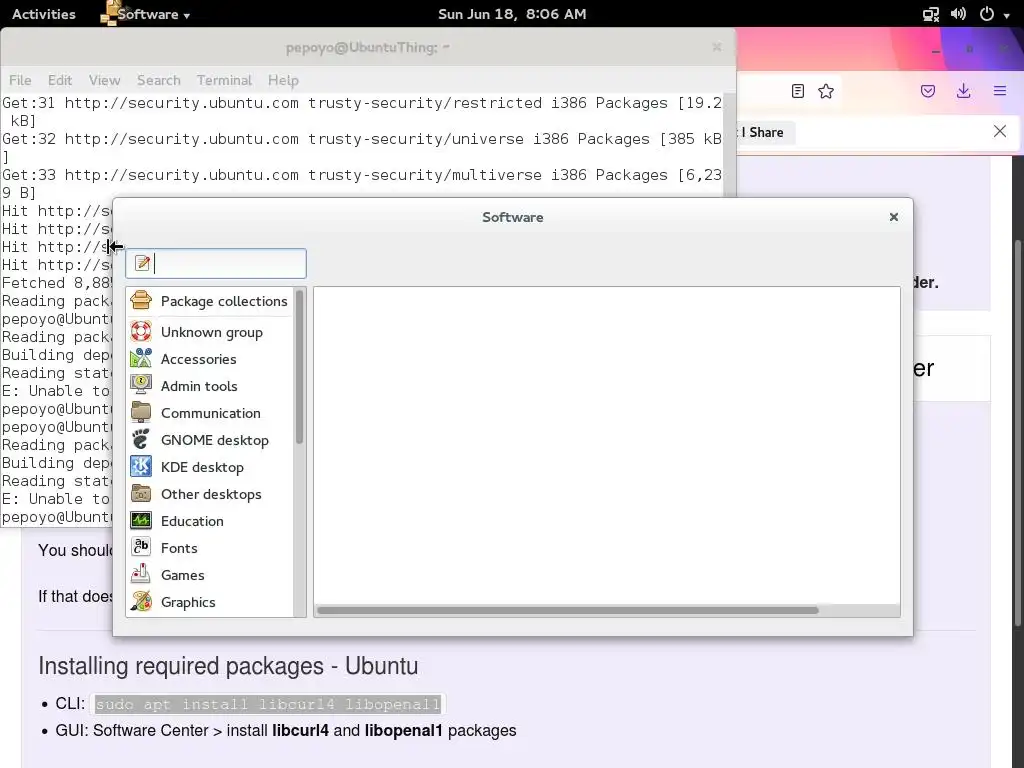Viewport: 1024px width, 768px height.
Task: Click the Admin tools monitor icon
Action: pos(141,385)
